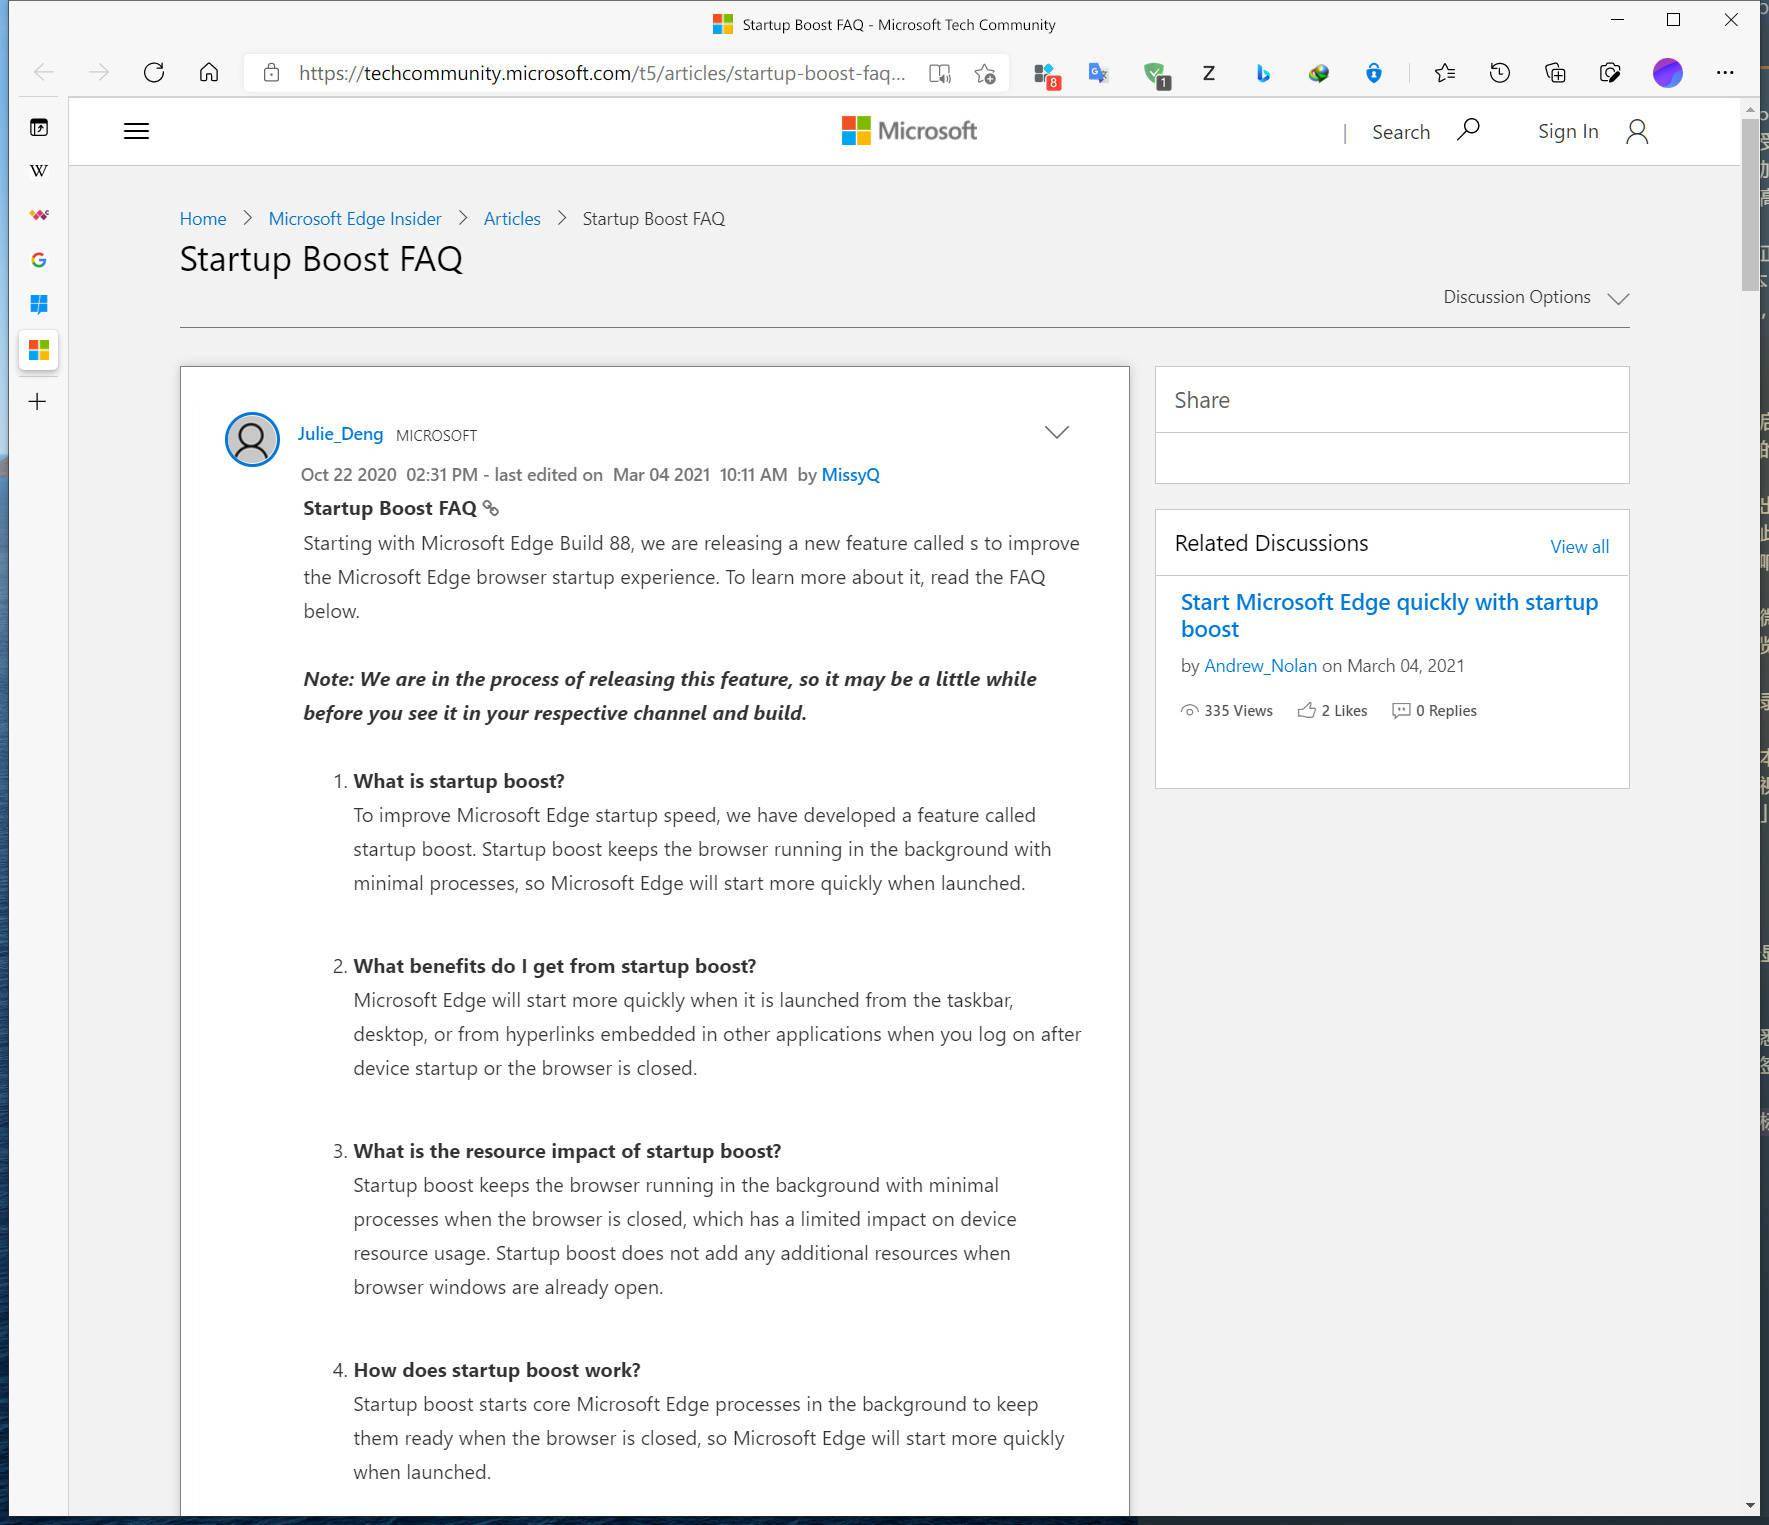Click the site lock icon in address bar
This screenshot has height=1525, width=1769.
[271, 73]
